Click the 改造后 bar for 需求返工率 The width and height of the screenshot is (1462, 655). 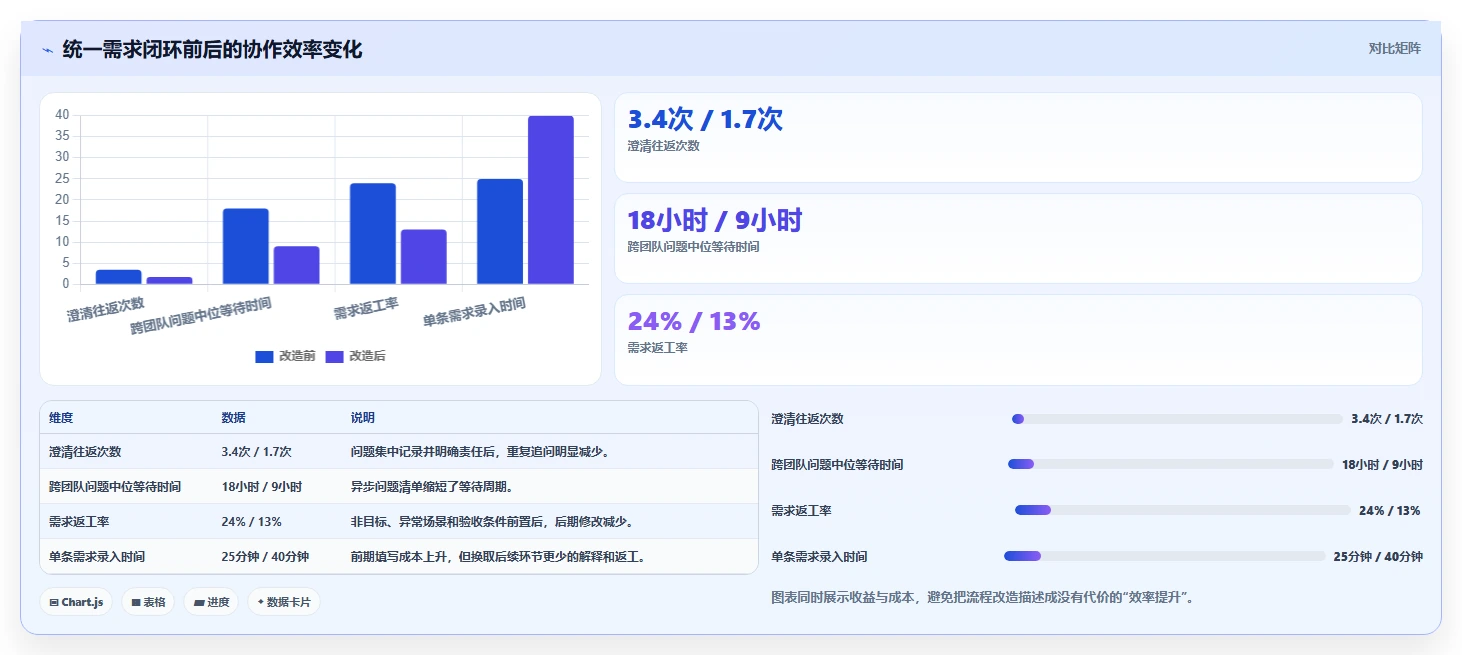coord(424,257)
